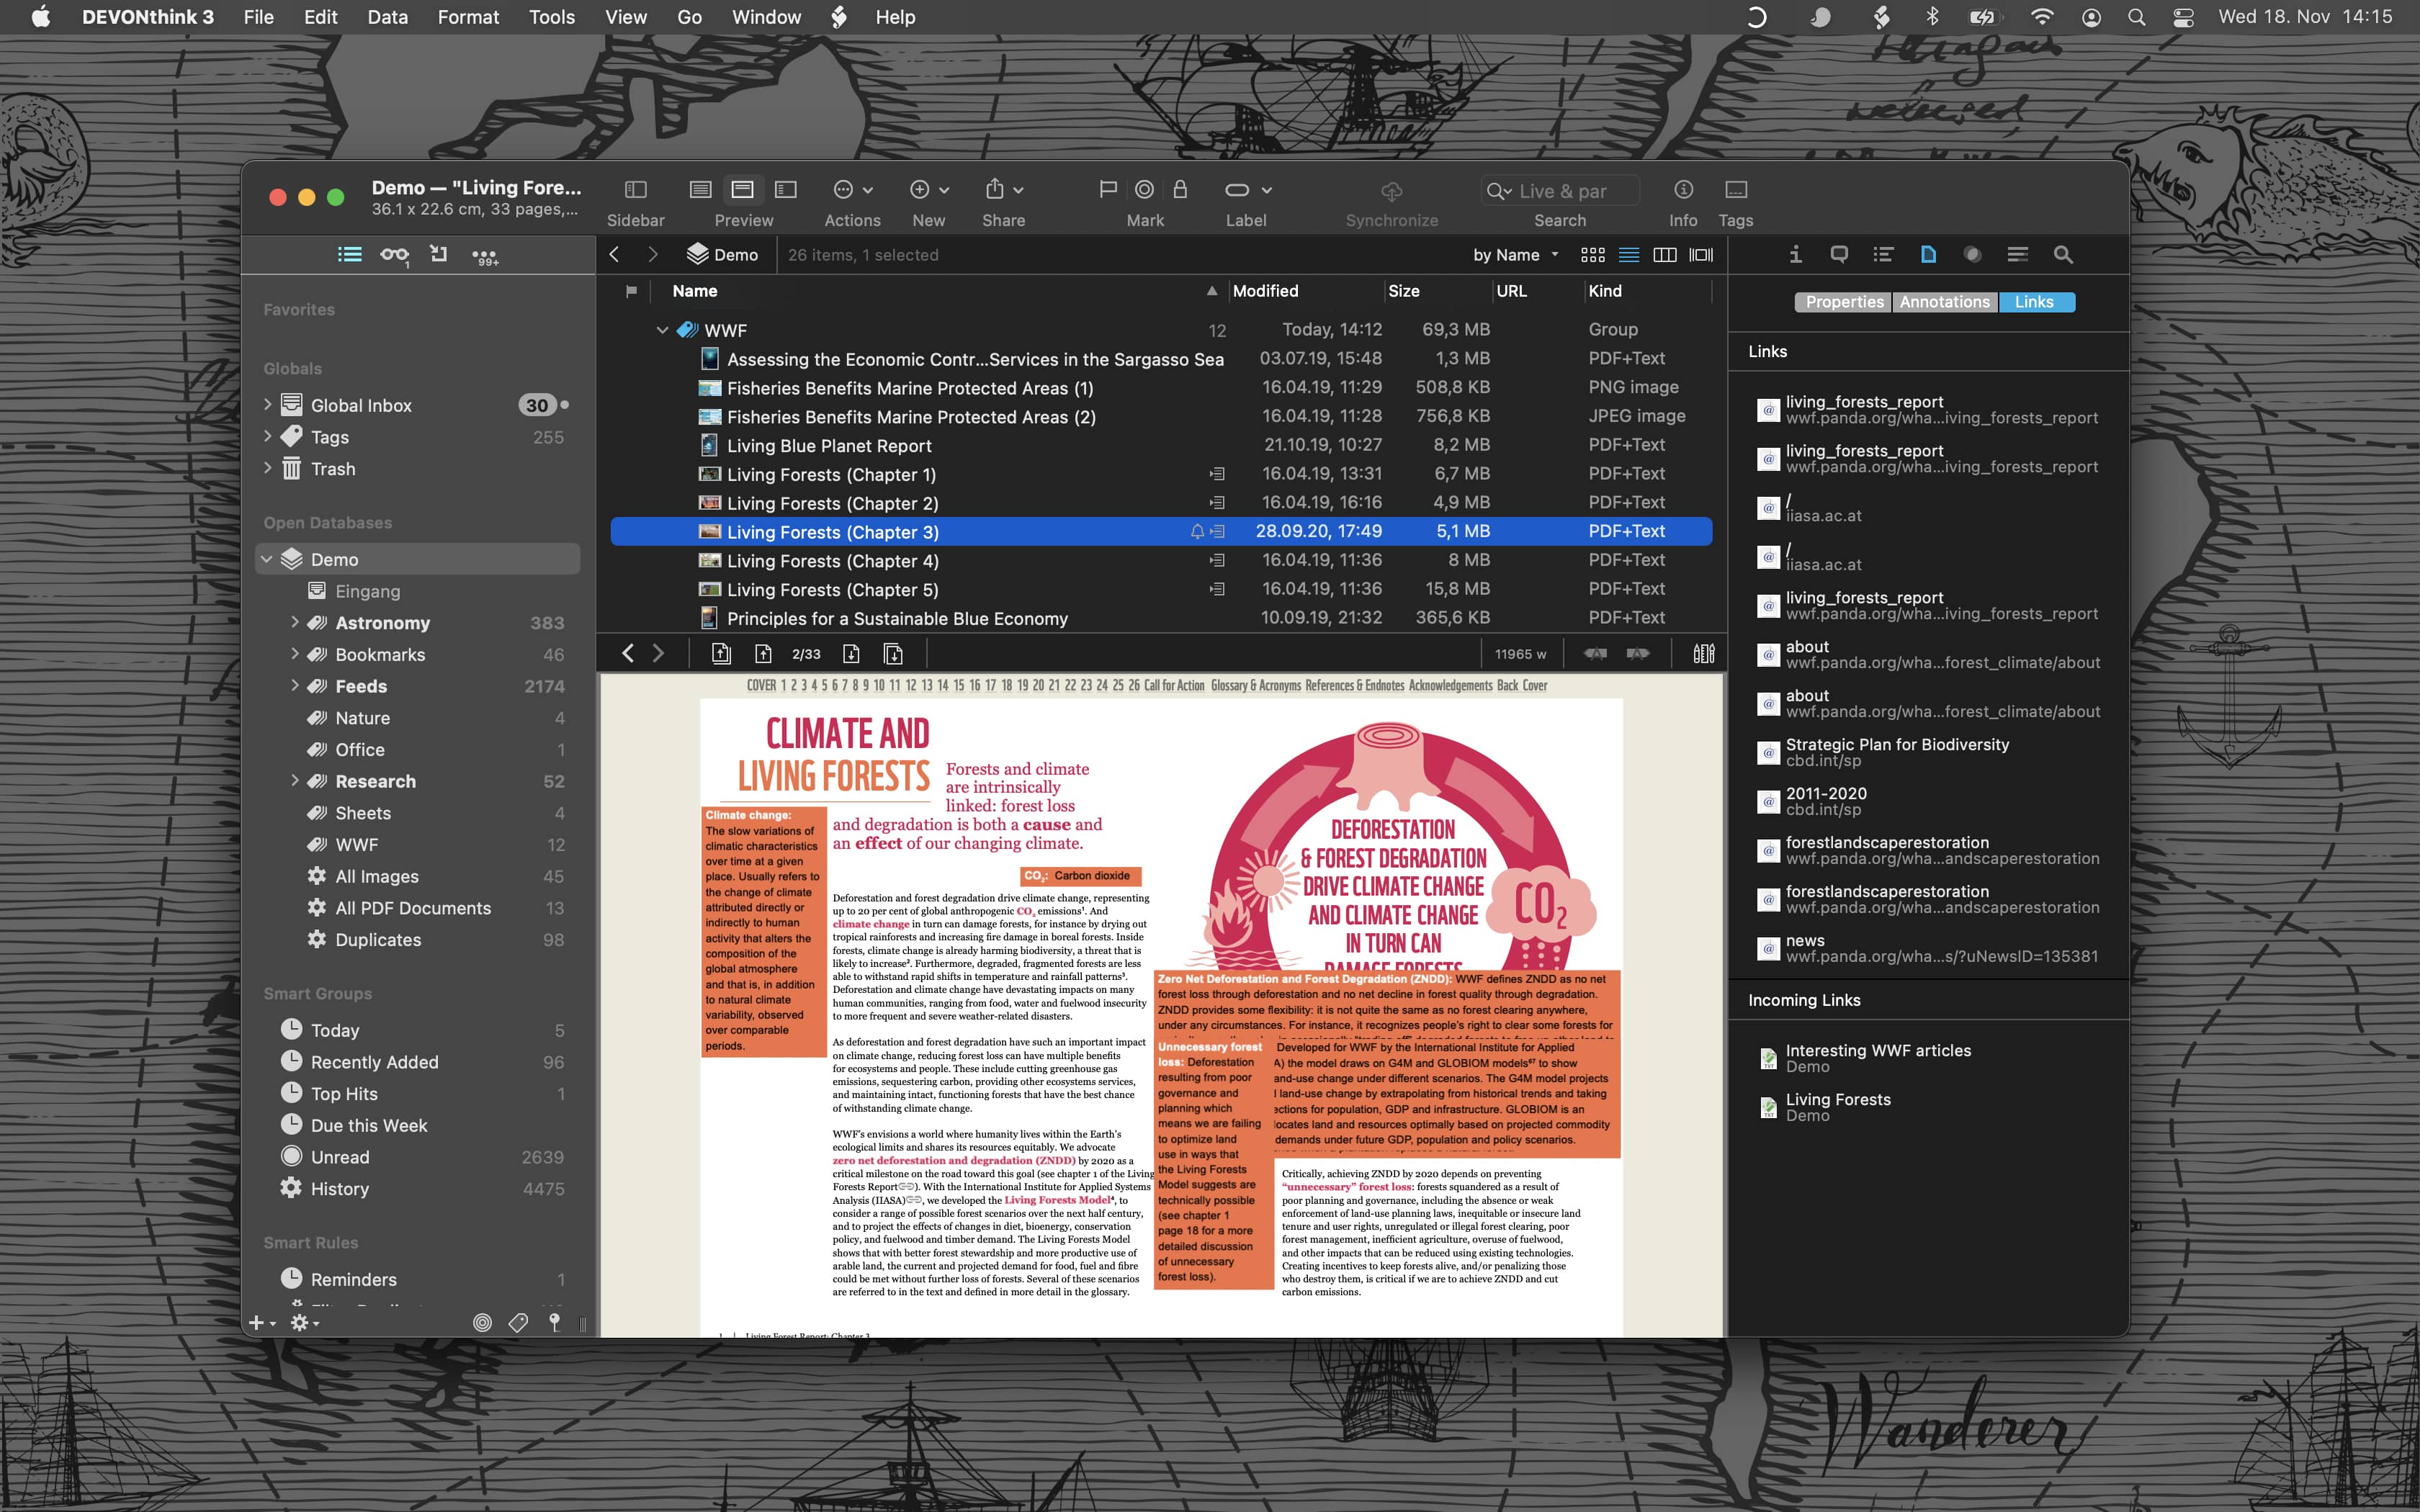Click the 2/33 page number field
2420x1512 pixels.
(x=806, y=654)
